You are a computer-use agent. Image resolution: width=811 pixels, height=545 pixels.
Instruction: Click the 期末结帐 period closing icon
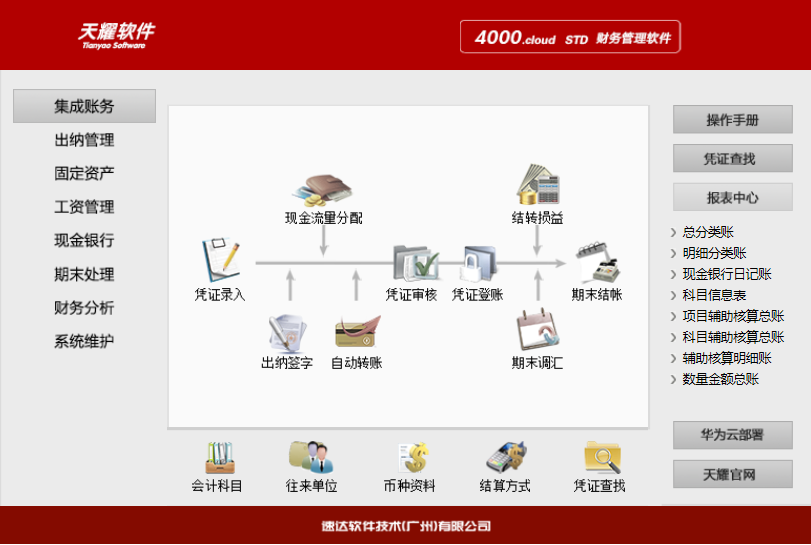click(597, 262)
